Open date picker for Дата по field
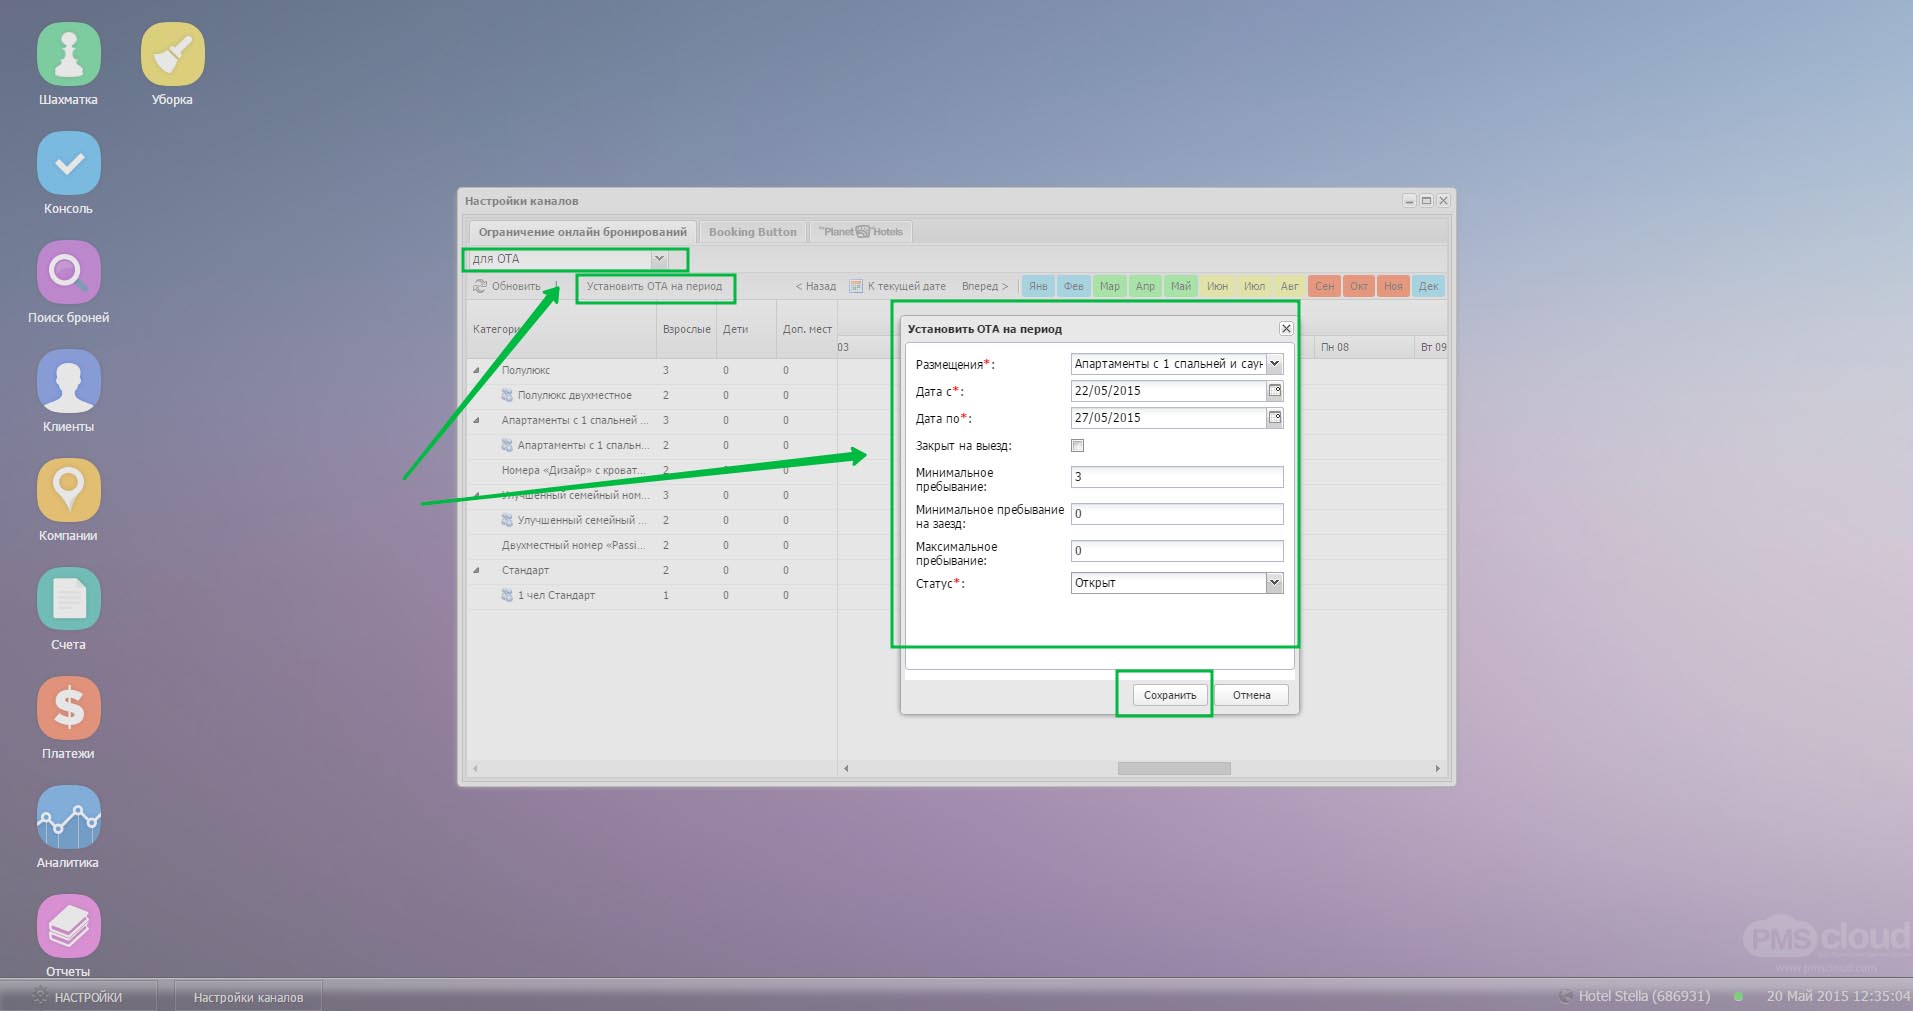This screenshot has height=1011, width=1913. coord(1275,418)
